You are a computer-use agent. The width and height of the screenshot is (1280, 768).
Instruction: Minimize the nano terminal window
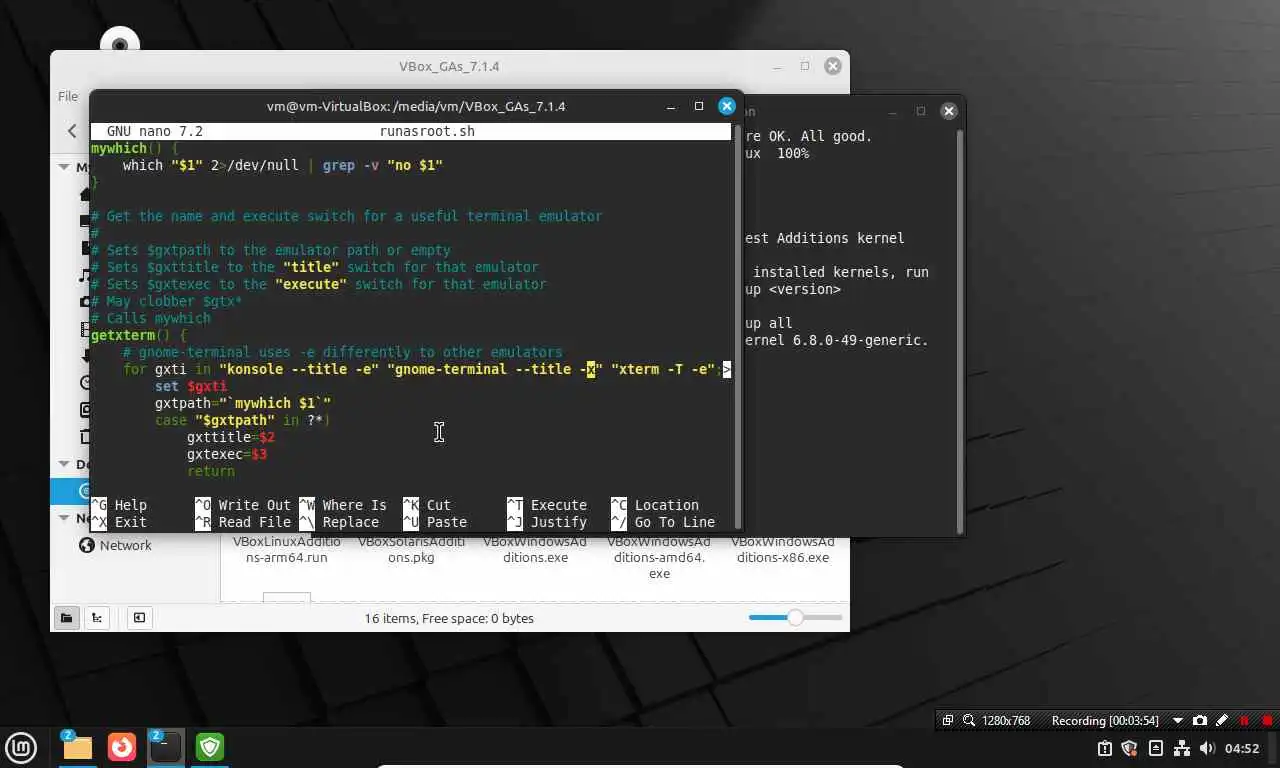tap(672, 106)
